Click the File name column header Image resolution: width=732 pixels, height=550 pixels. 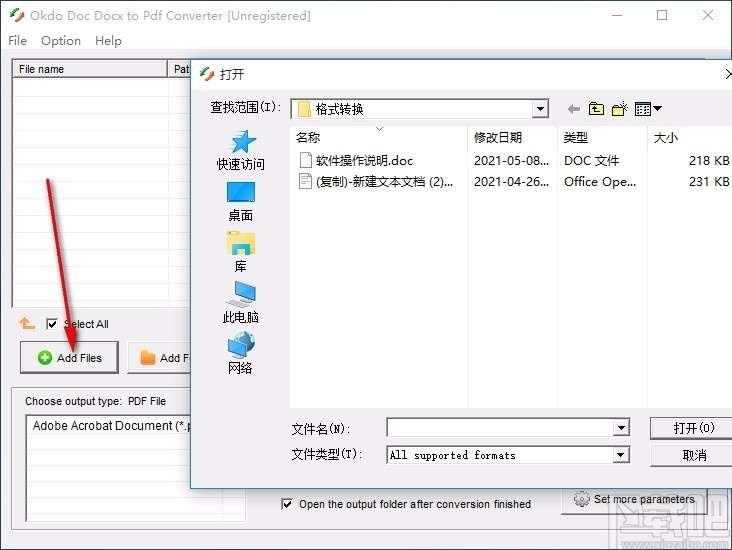pyautogui.click(x=90, y=69)
